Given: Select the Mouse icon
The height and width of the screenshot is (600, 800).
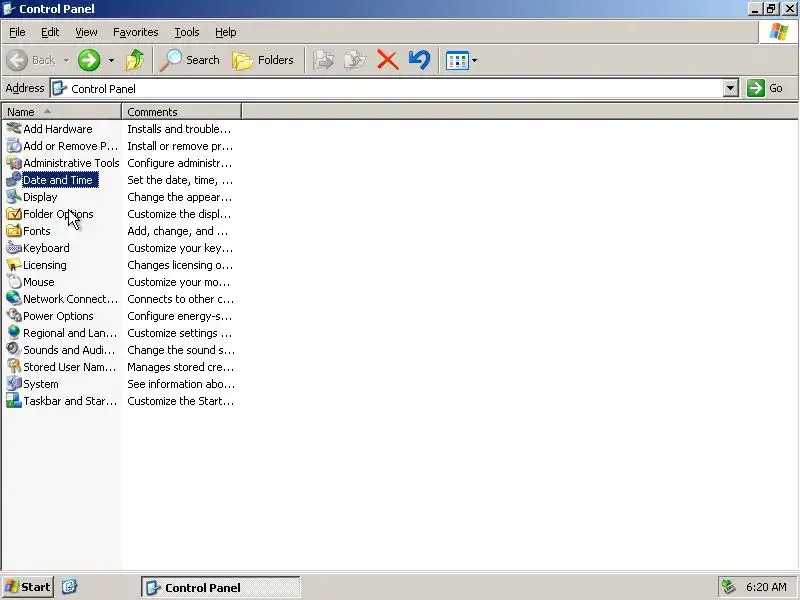Looking at the screenshot, I should click(x=14, y=282).
